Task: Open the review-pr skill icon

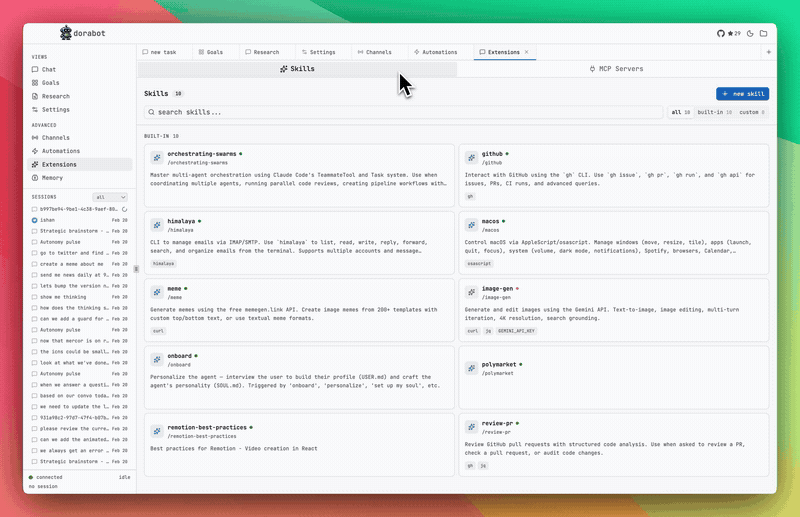Action: tap(471, 427)
